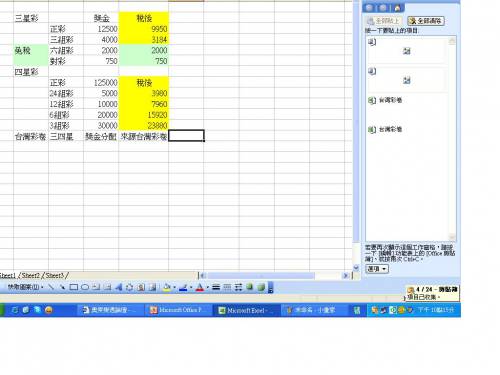Select the Oval drawing tool

pyautogui.click(x=85, y=287)
